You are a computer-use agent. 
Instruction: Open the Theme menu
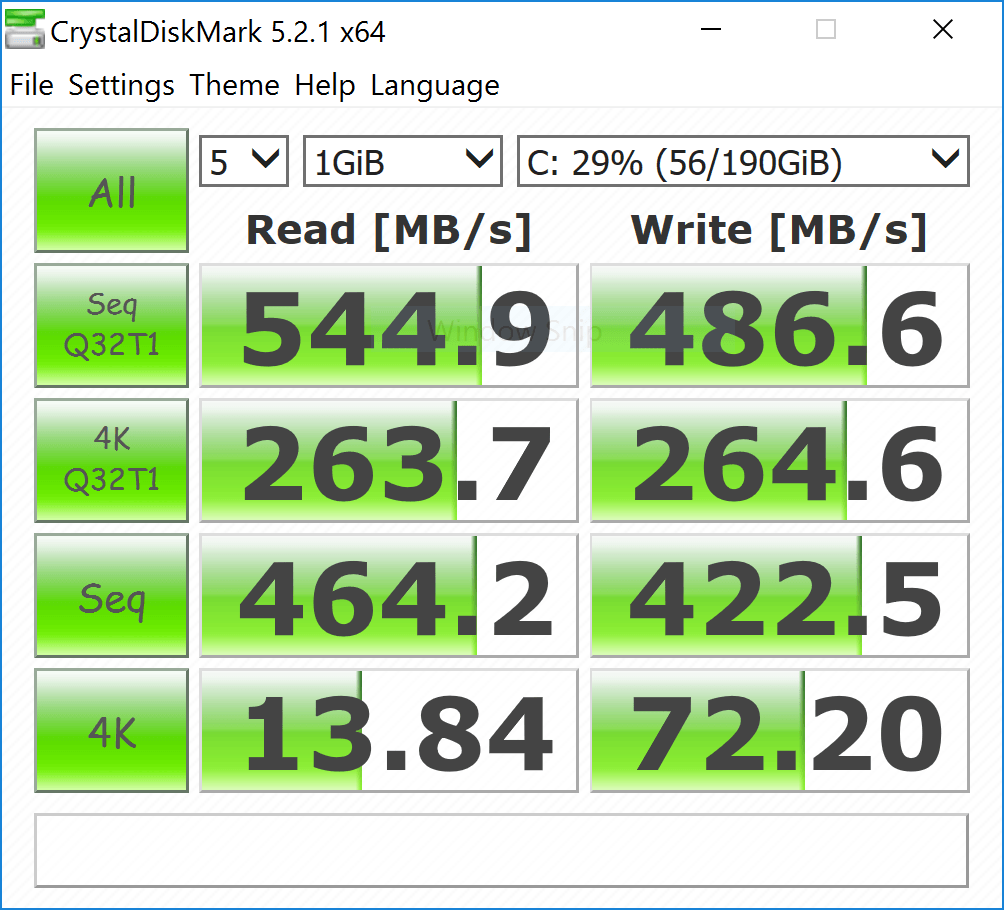[234, 85]
